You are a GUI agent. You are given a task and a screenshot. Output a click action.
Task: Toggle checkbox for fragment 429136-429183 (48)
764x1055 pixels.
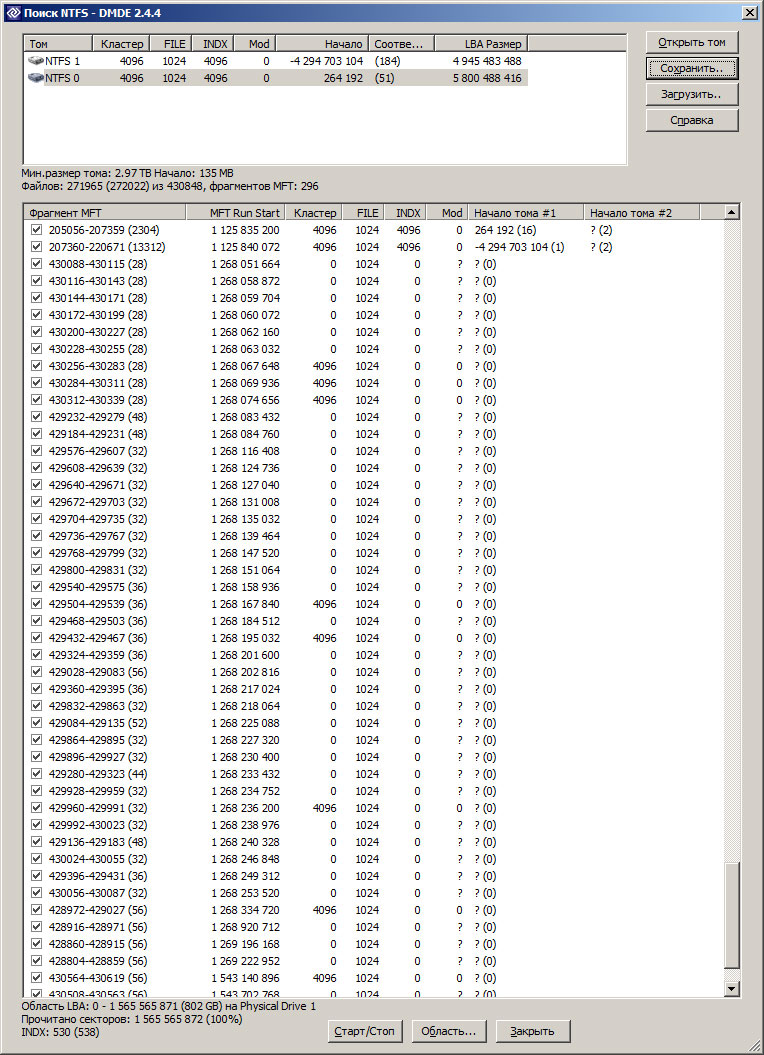[x=36, y=842]
